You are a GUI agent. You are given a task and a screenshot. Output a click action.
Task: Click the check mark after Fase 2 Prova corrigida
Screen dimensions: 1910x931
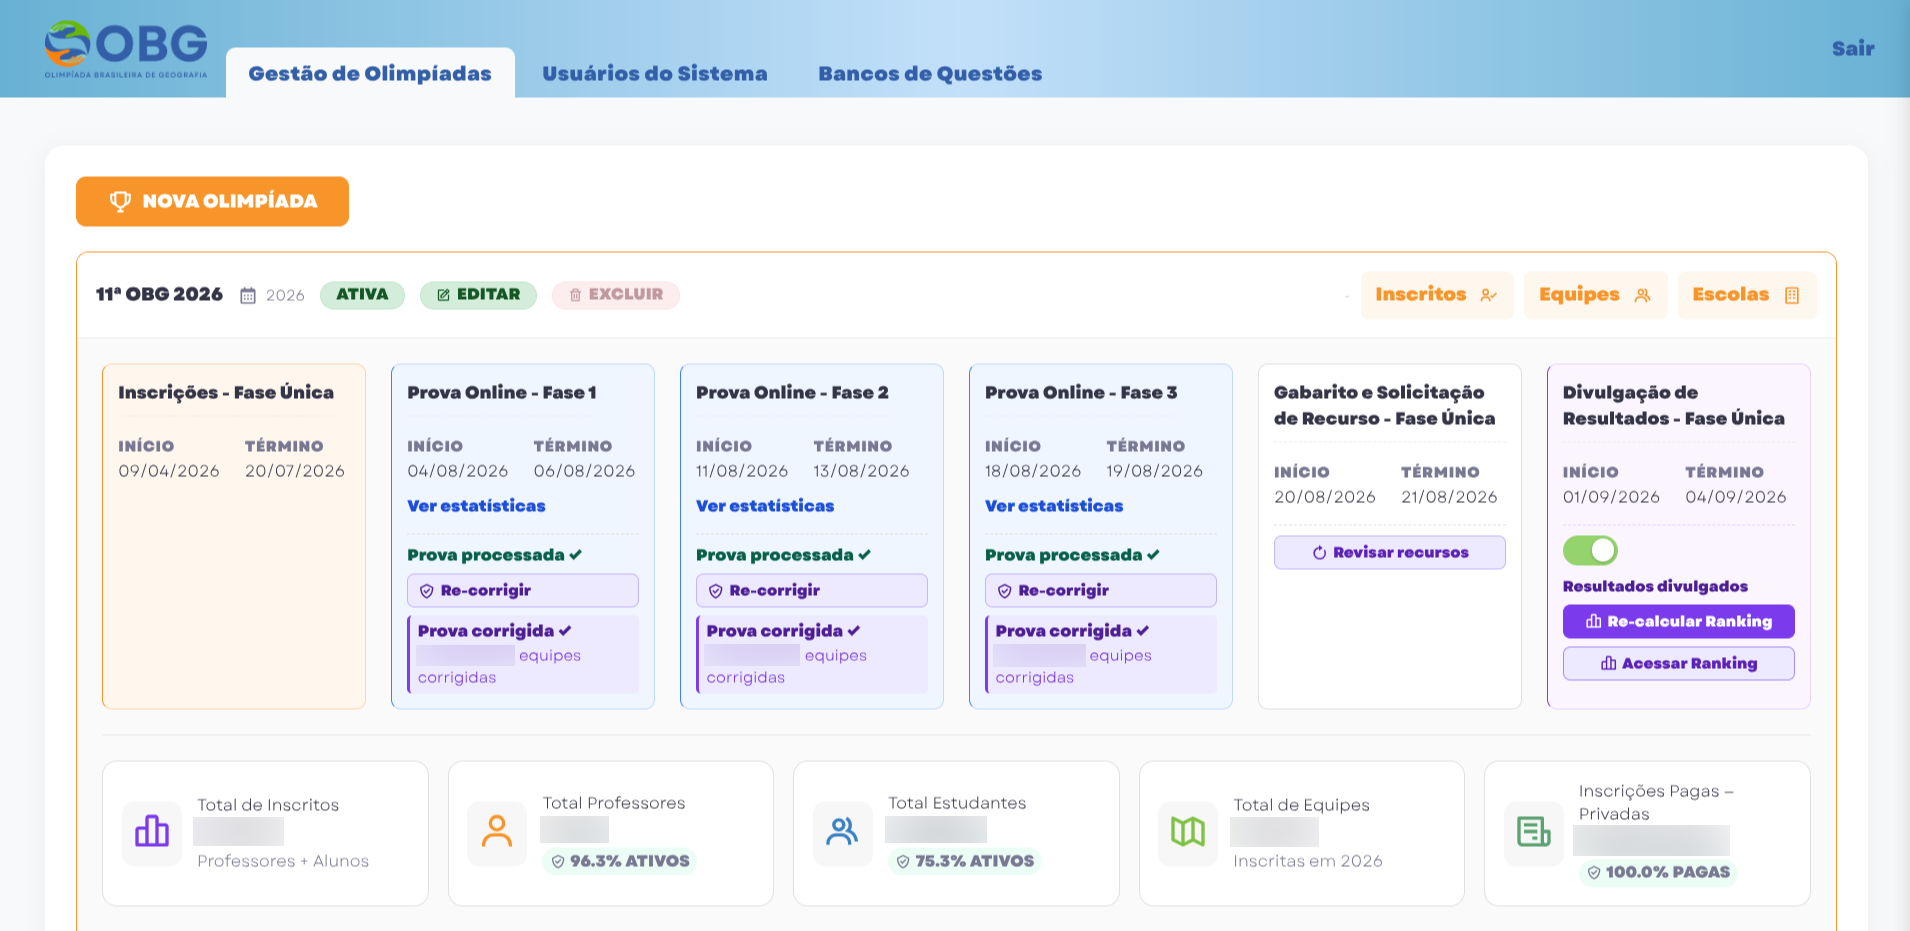coord(853,631)
